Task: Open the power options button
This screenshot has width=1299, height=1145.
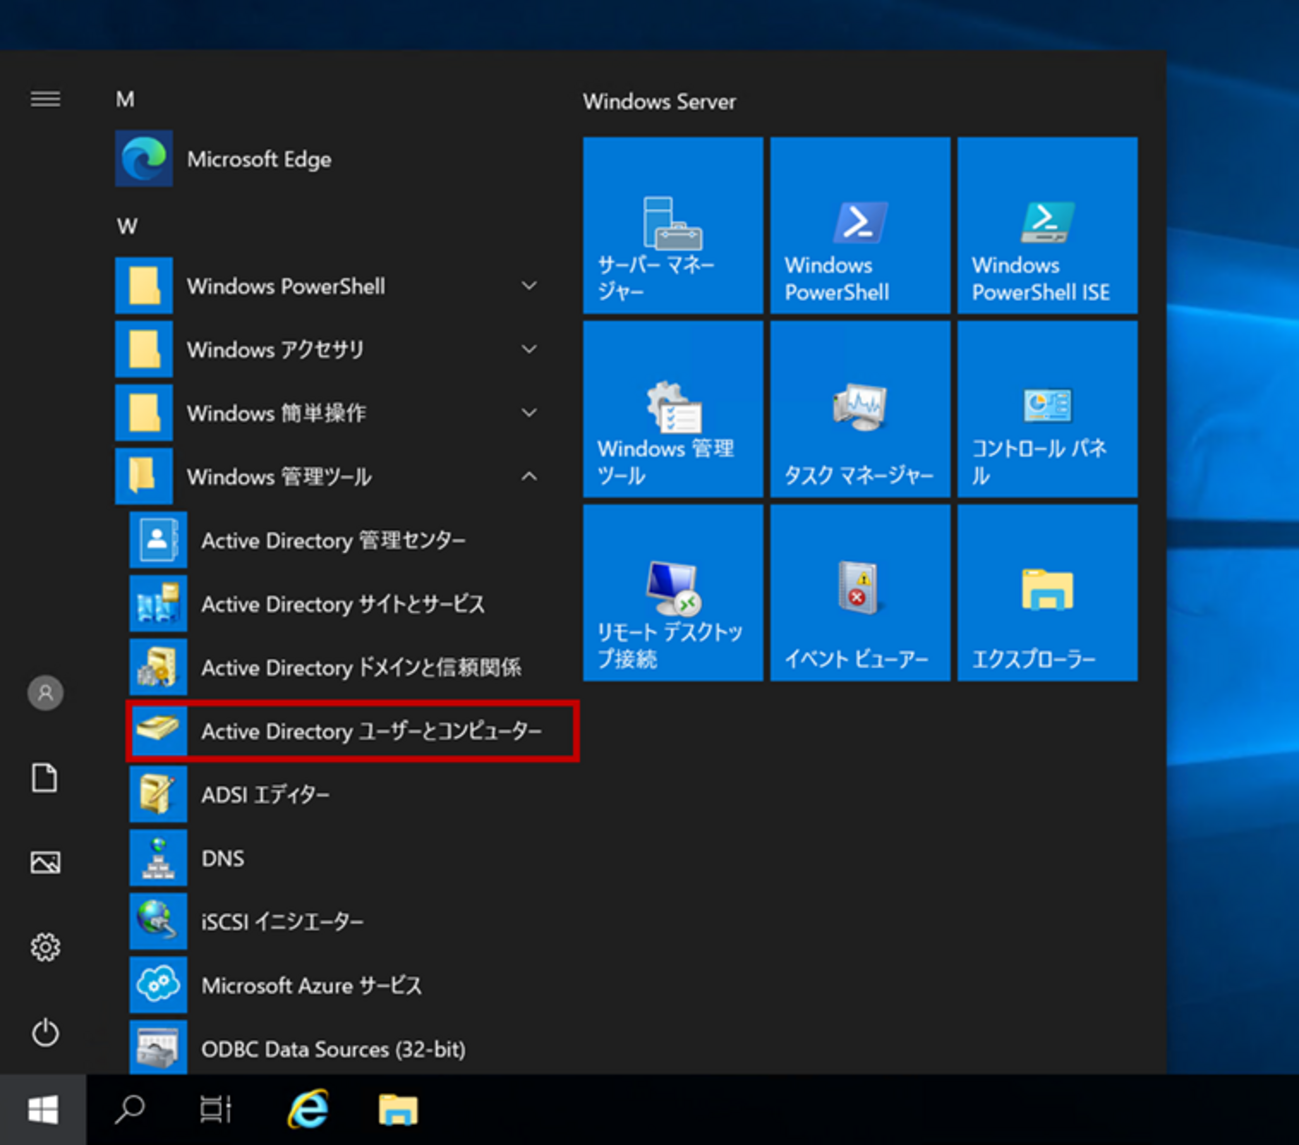Action: (45, 1032)
